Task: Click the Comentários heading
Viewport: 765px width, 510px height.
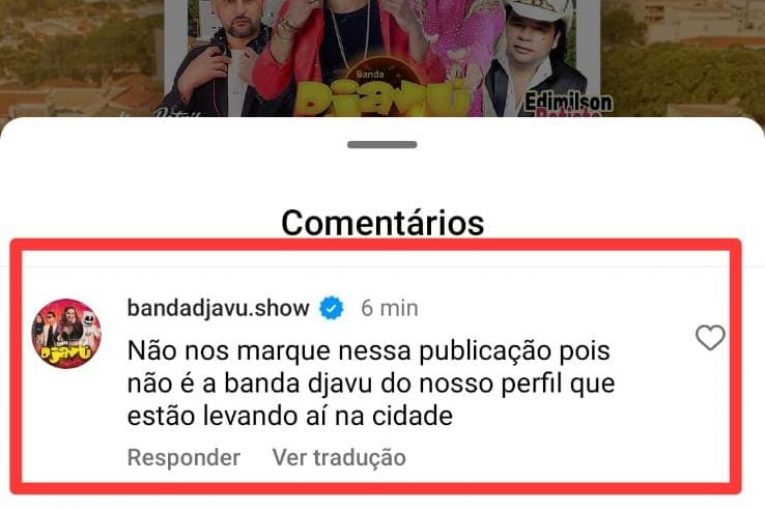Action: [382, 223]
